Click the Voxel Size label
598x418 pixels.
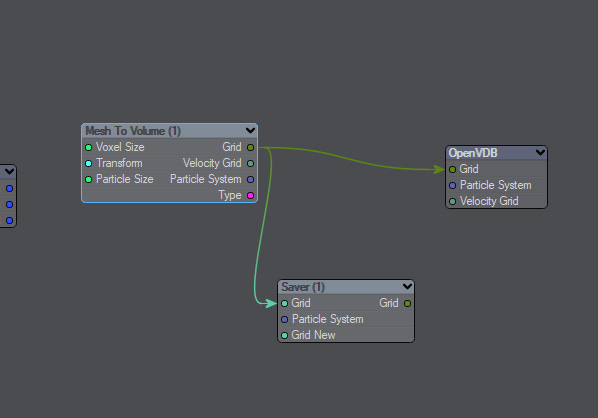pos(120,147)
